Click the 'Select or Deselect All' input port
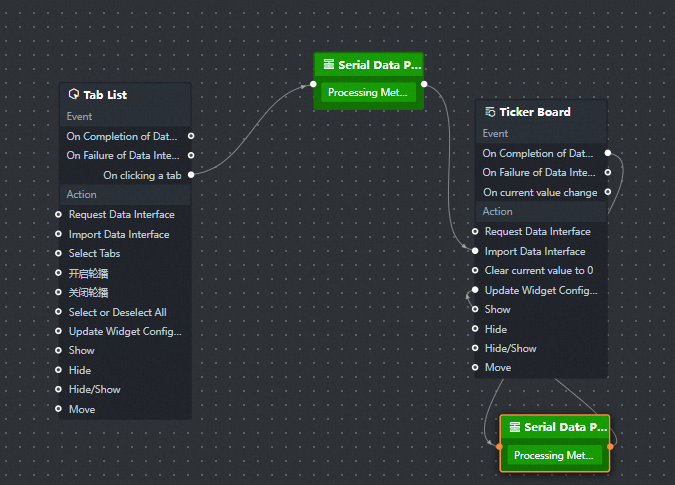675x485 pixels. click(x=59, y=312)
